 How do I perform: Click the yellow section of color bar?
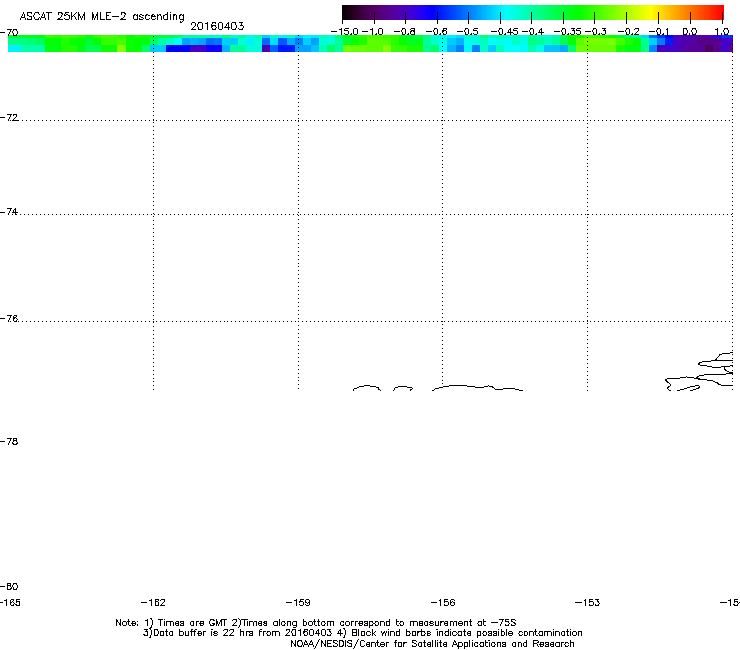point(651,12)
